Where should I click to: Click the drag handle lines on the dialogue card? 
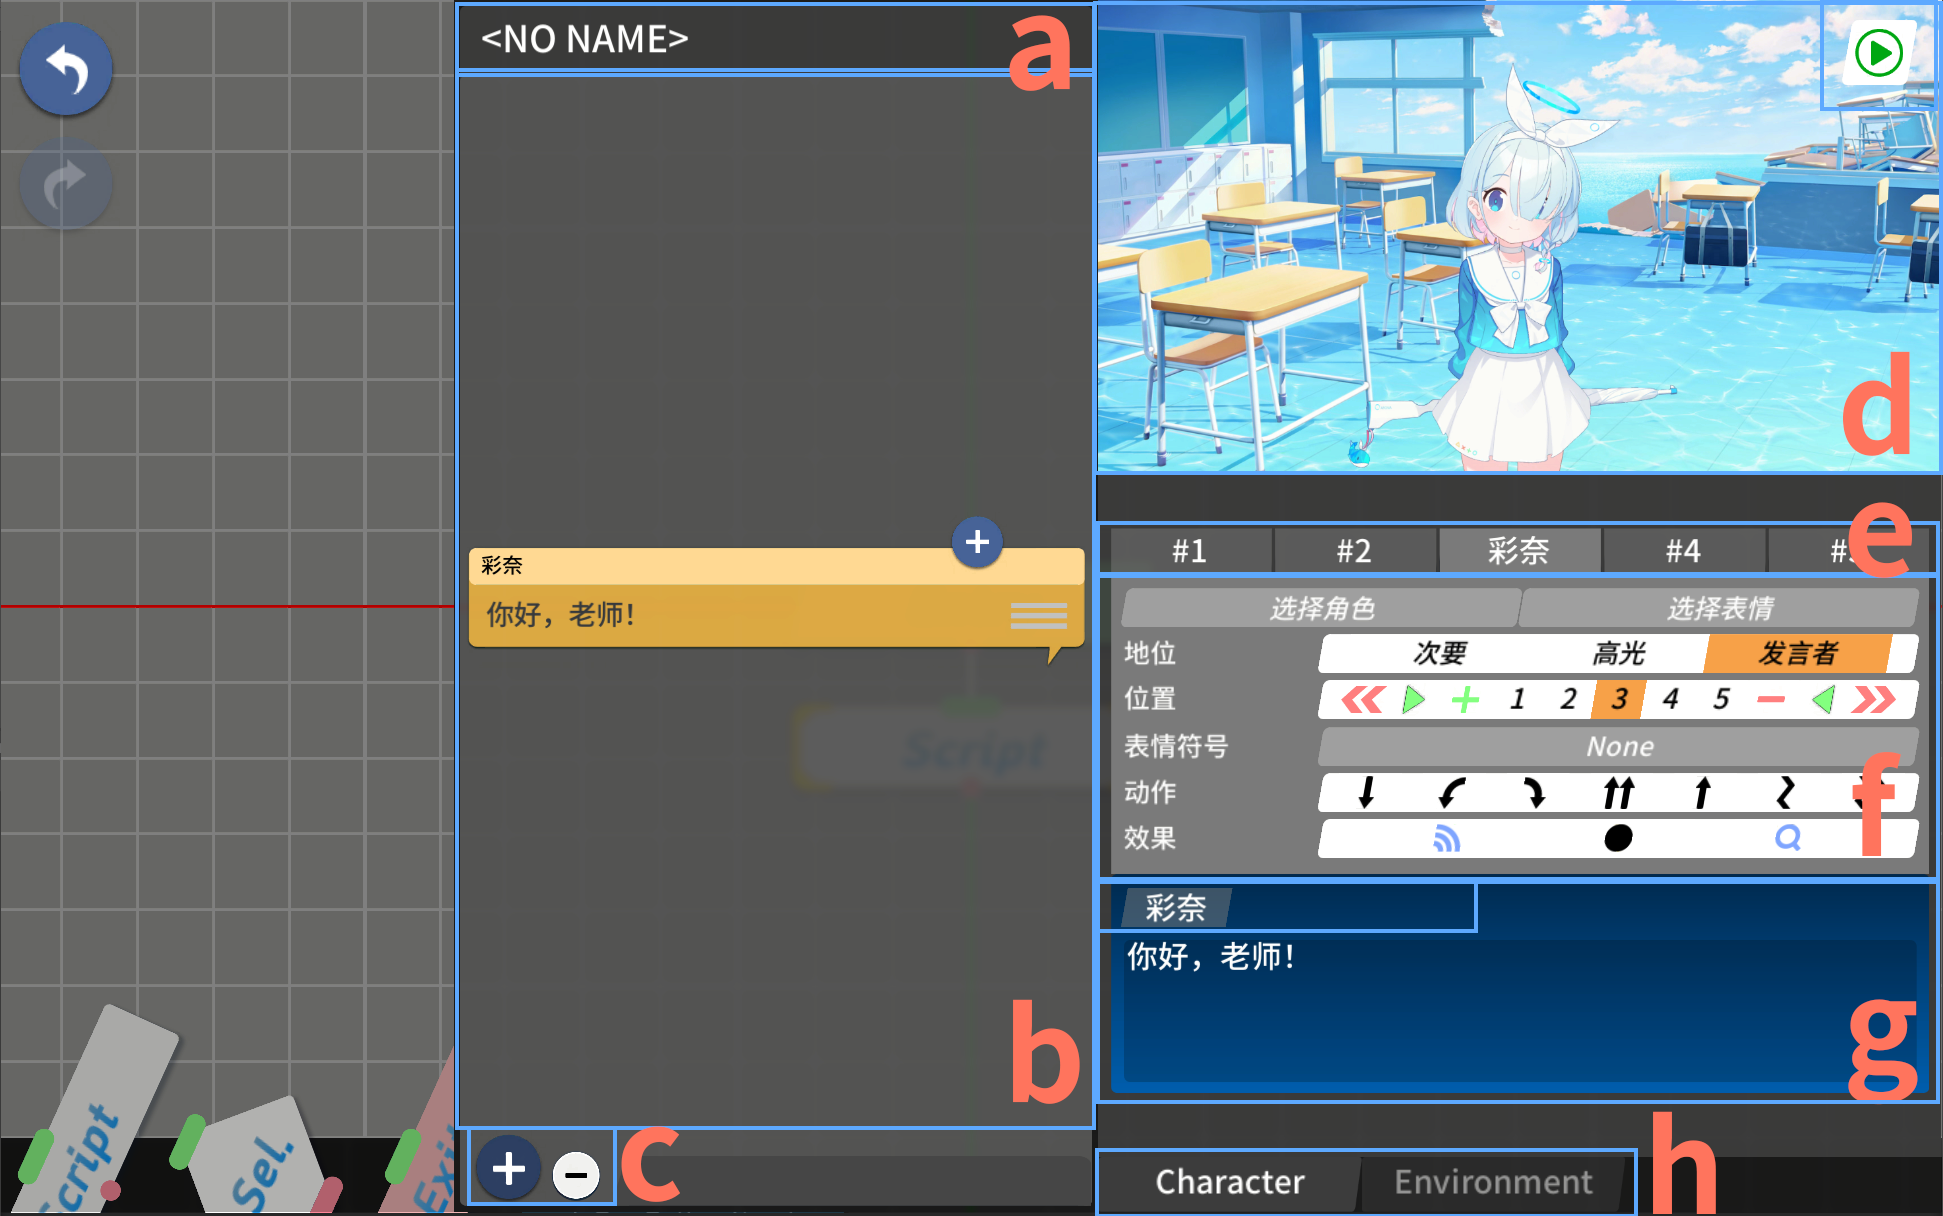(1038, 615)
